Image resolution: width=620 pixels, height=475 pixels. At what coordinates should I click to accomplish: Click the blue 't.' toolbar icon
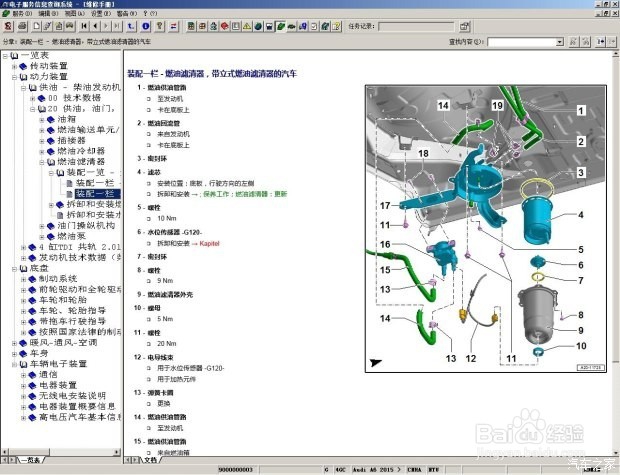click(x=131, y=26)
